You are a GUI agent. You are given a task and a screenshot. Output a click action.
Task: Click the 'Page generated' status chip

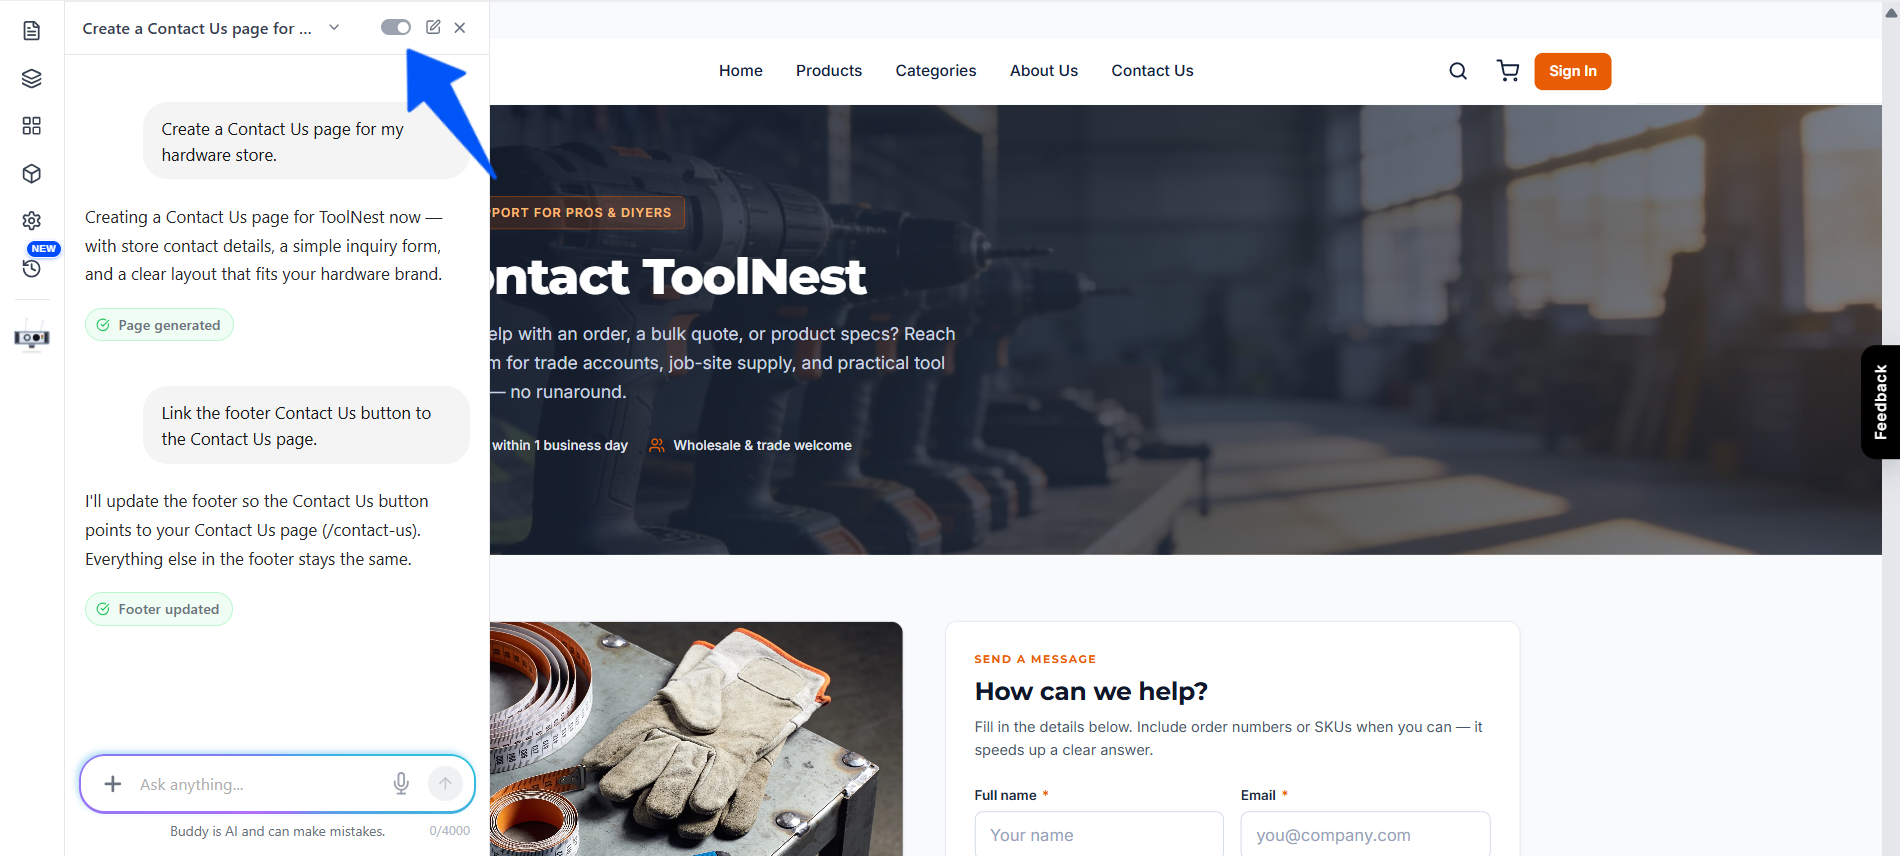tap(160, 325)
